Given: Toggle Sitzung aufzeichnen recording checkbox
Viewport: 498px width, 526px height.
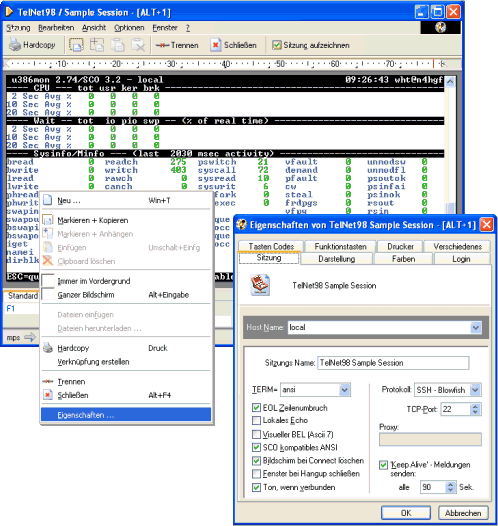Looking at the screenshot, I should click(277, 45).
